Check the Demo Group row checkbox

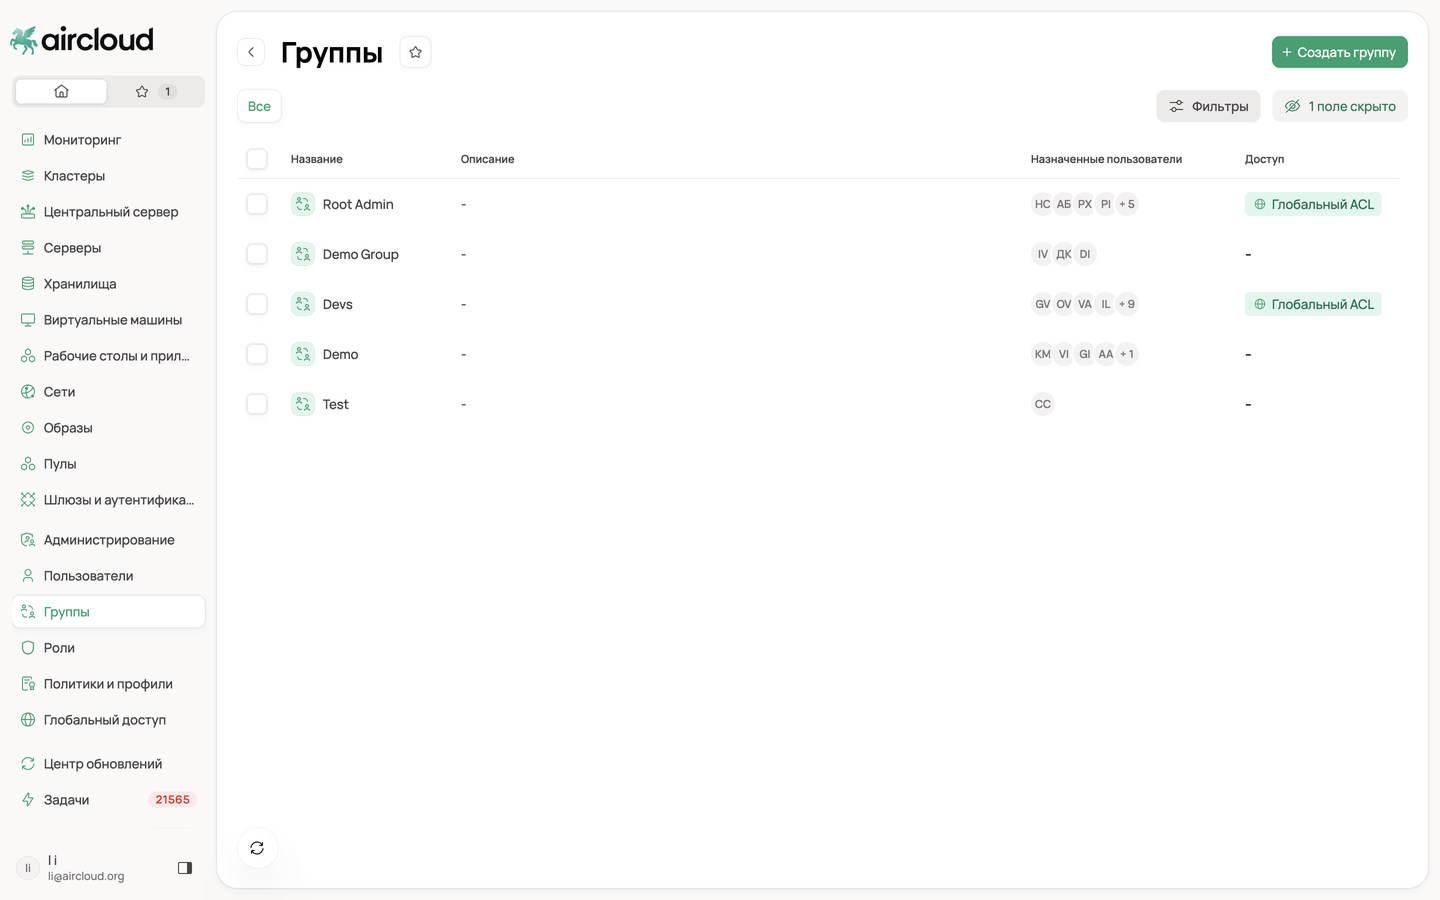(257, 254)
